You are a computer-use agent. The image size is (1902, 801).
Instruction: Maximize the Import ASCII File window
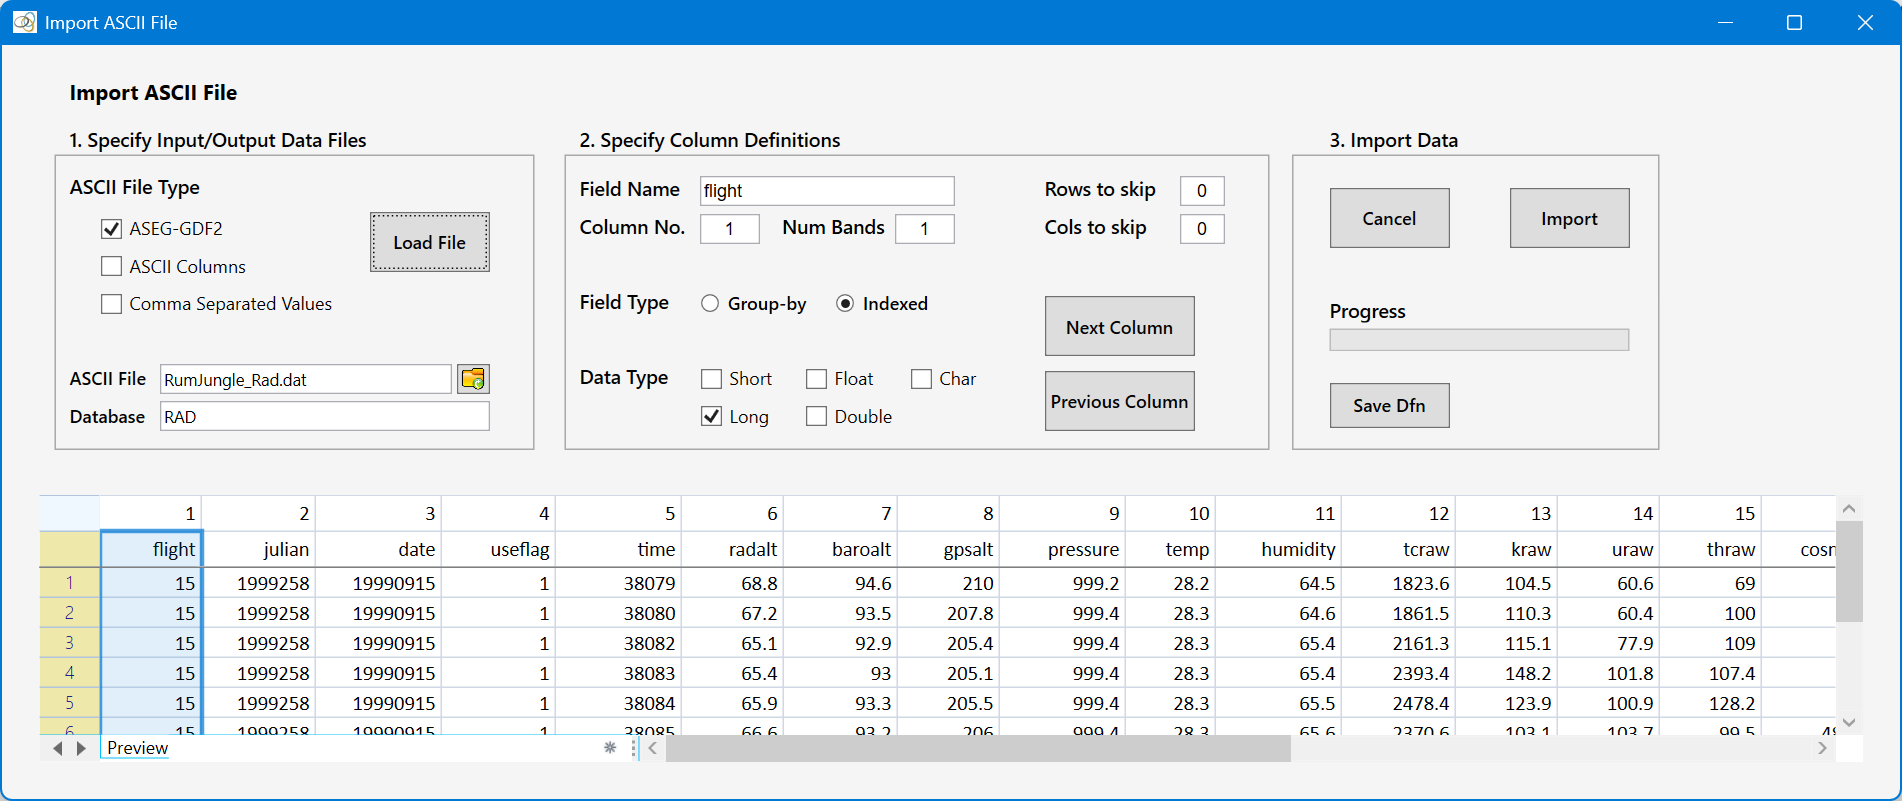coord(1794,22)
